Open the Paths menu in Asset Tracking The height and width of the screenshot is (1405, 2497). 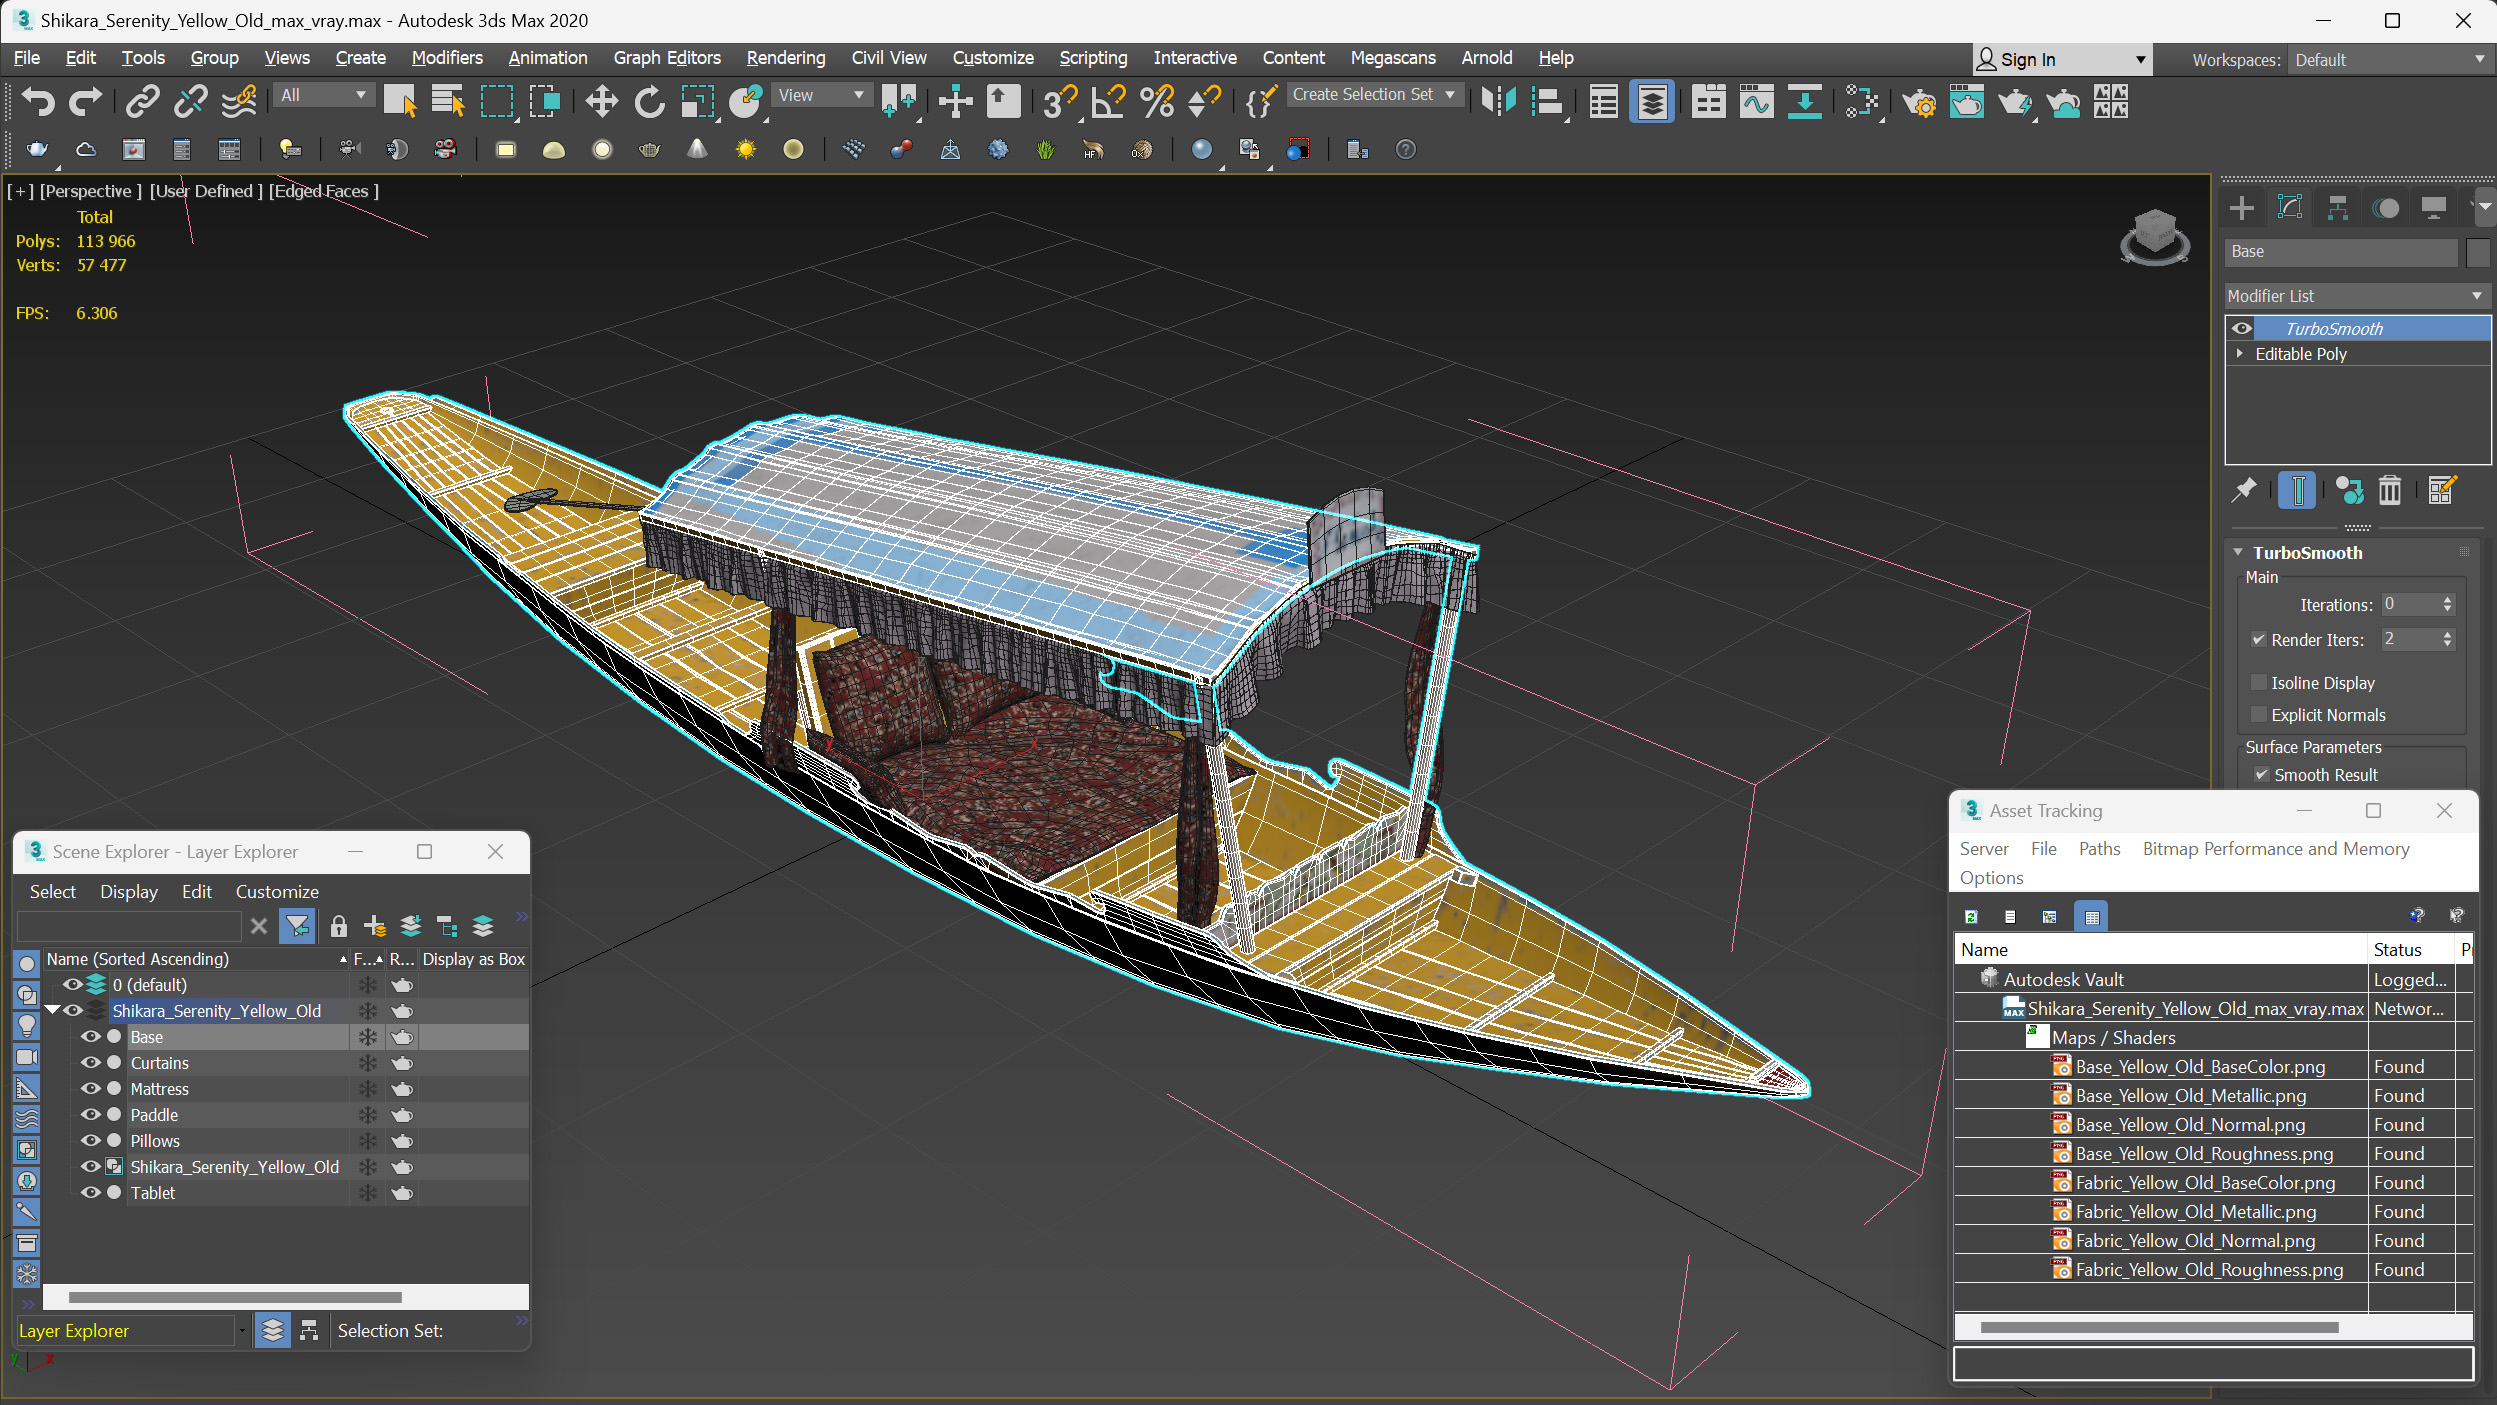pos(2098,849)
